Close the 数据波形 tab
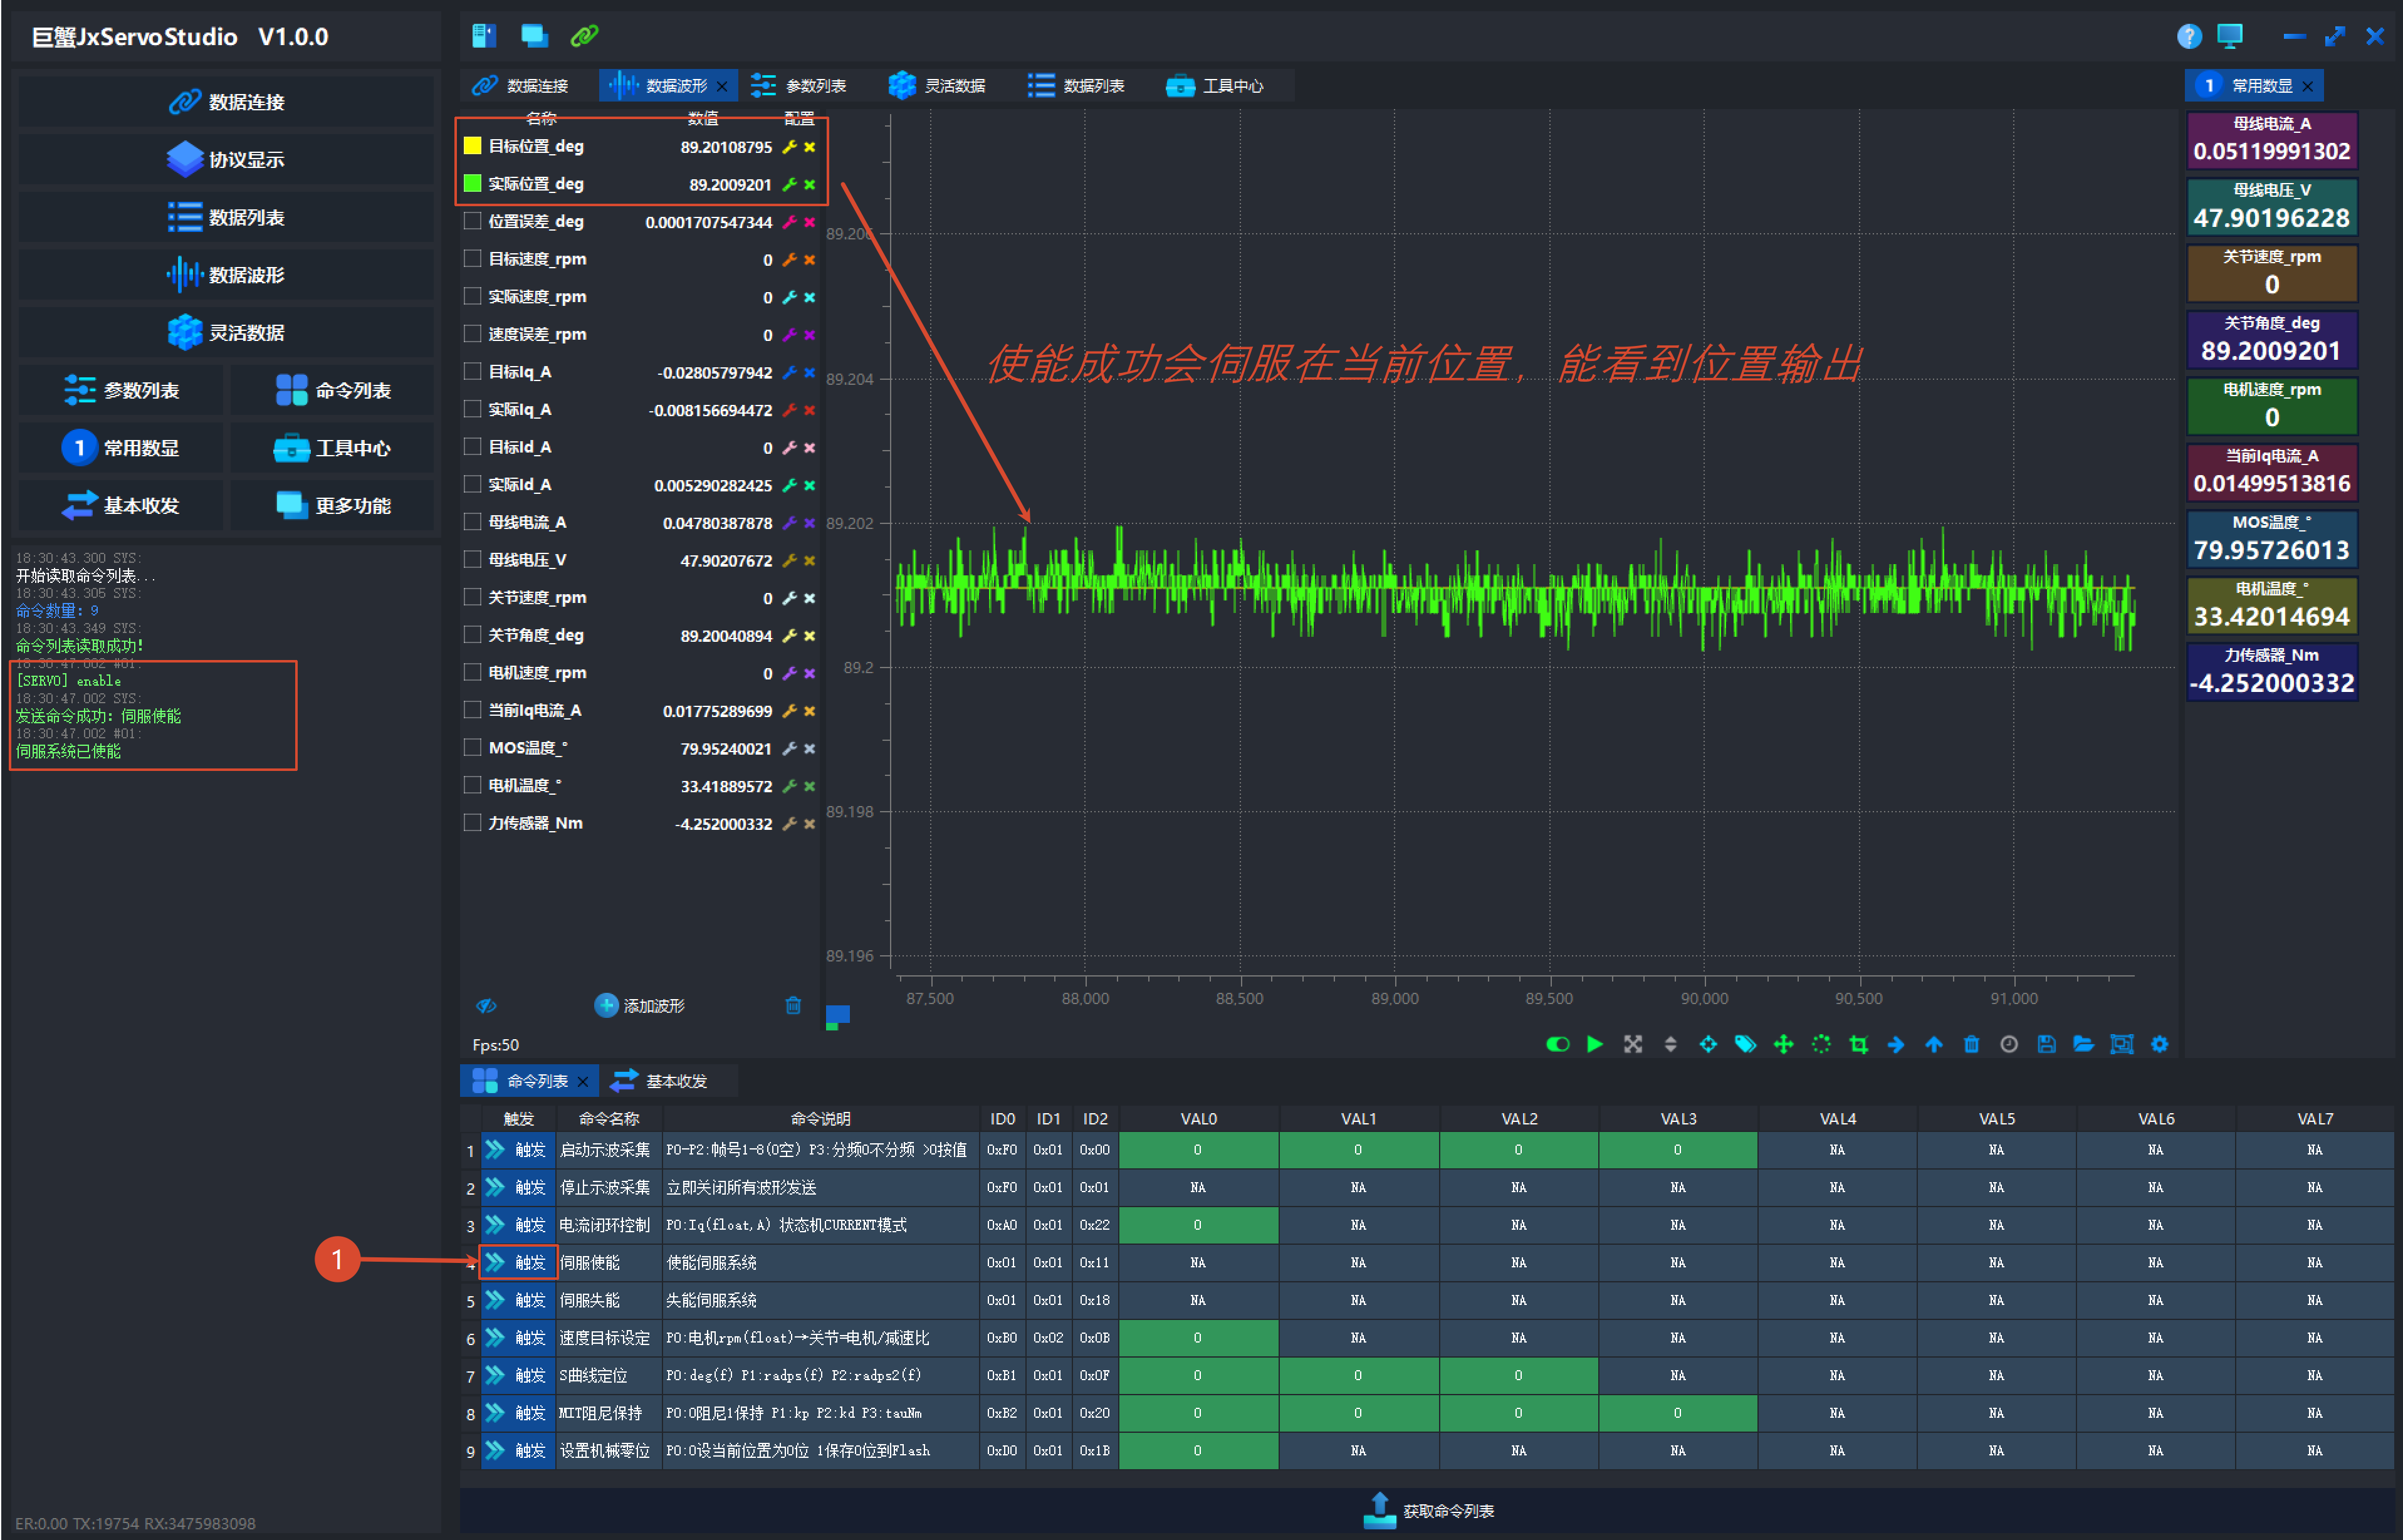 pos(722,87)
